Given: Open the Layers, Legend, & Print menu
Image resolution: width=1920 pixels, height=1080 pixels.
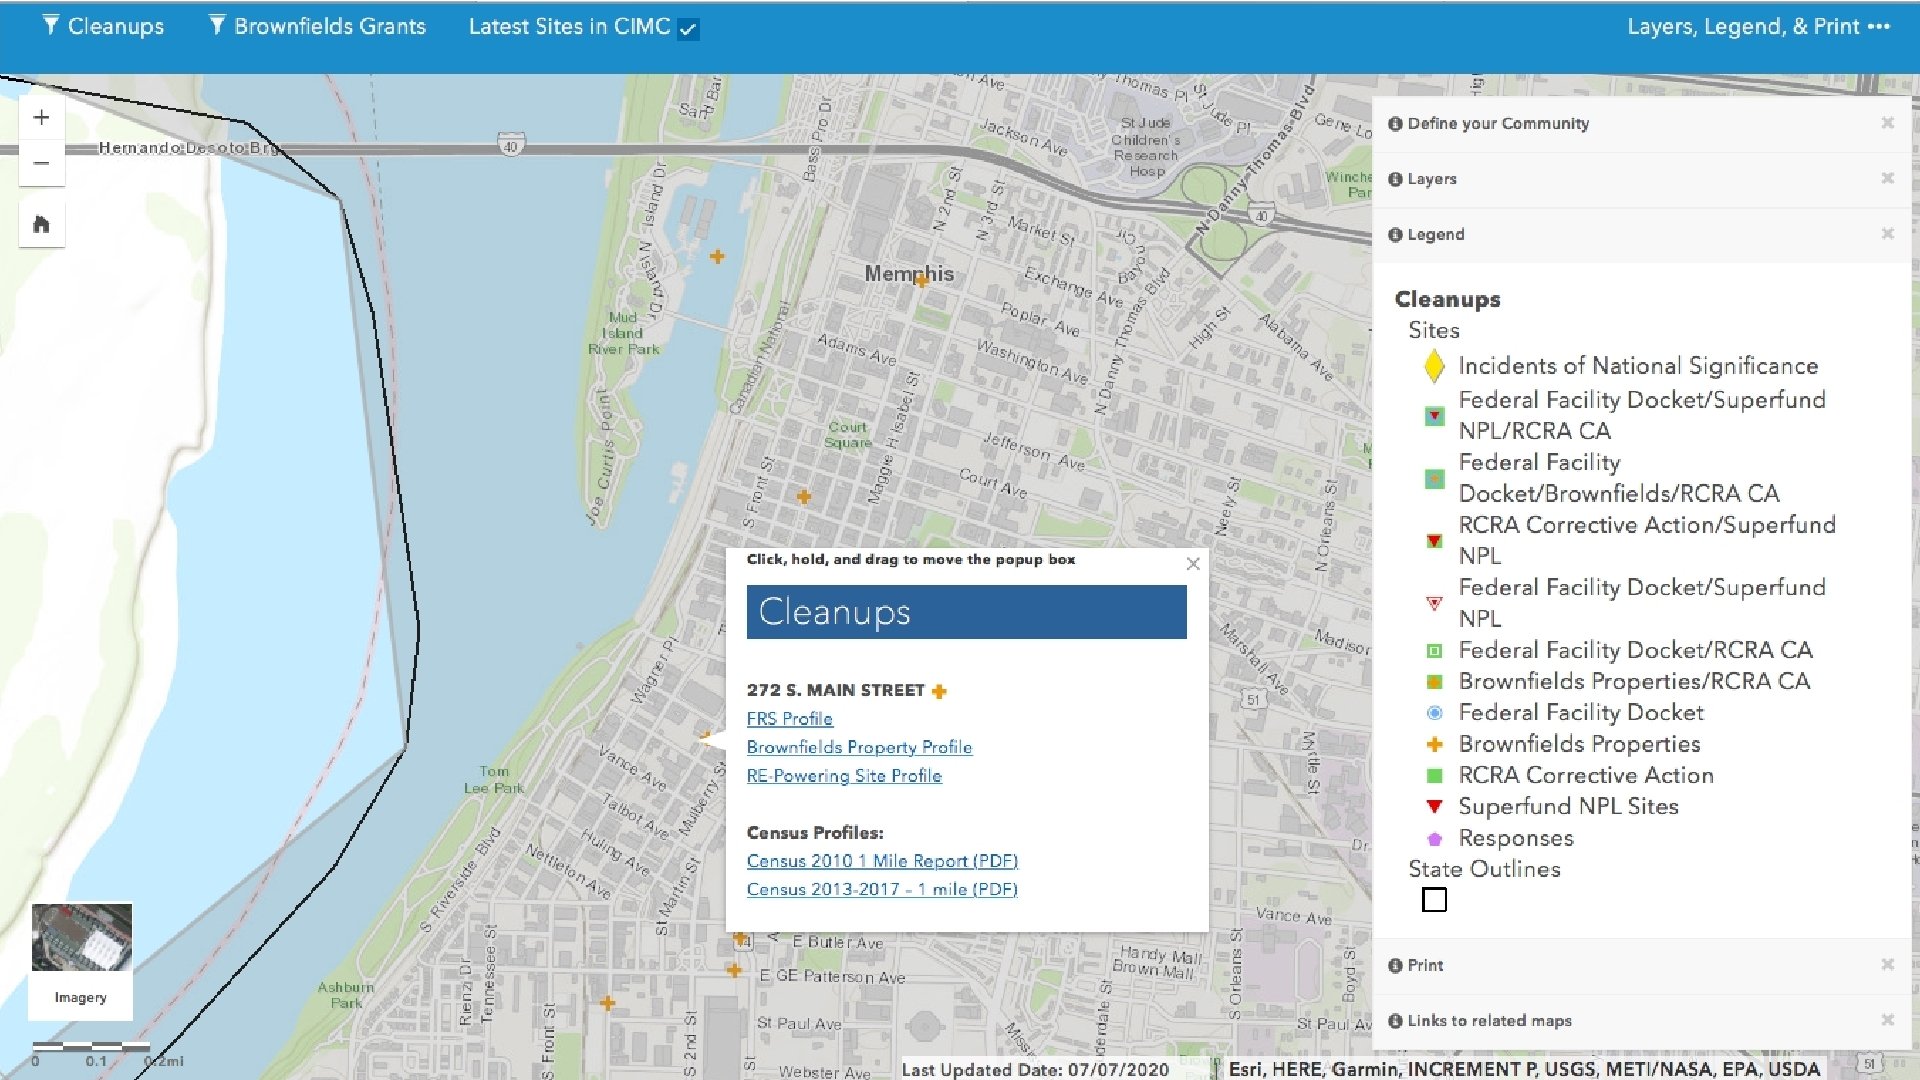Looking at the screenshot, I should pos(1757,27).
